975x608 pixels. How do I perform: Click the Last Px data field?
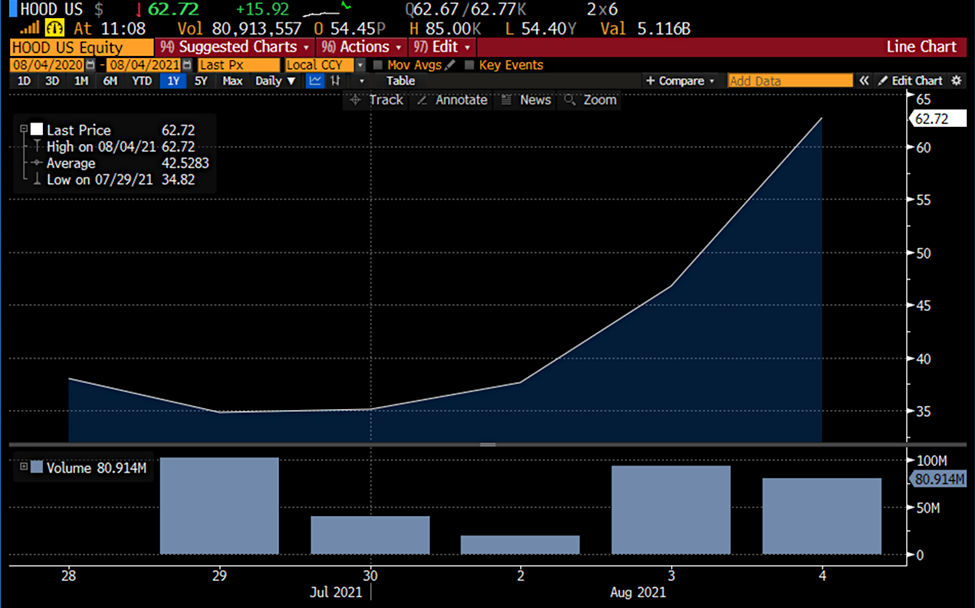239,65
